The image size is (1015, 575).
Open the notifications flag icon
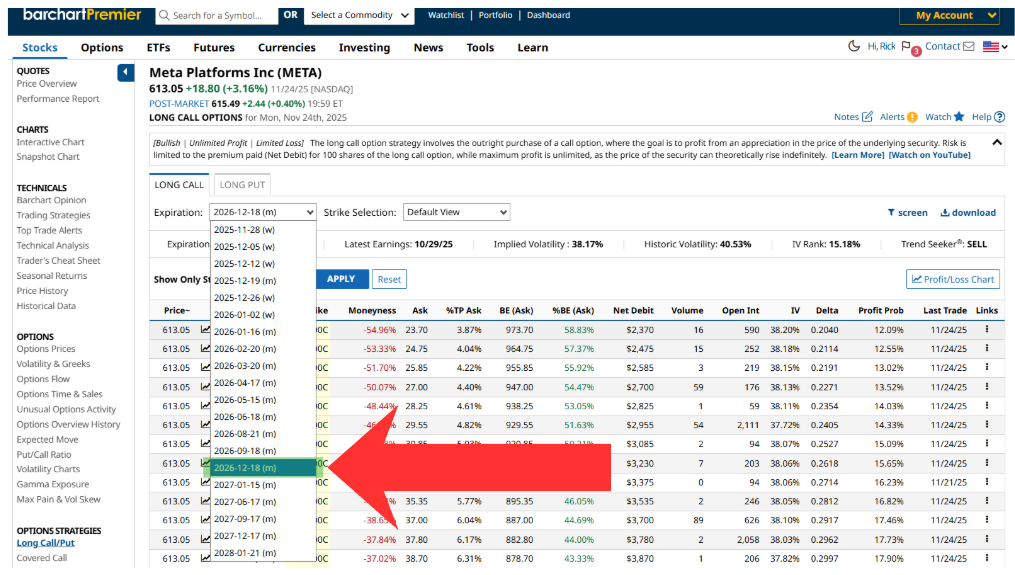click(906, 46)
